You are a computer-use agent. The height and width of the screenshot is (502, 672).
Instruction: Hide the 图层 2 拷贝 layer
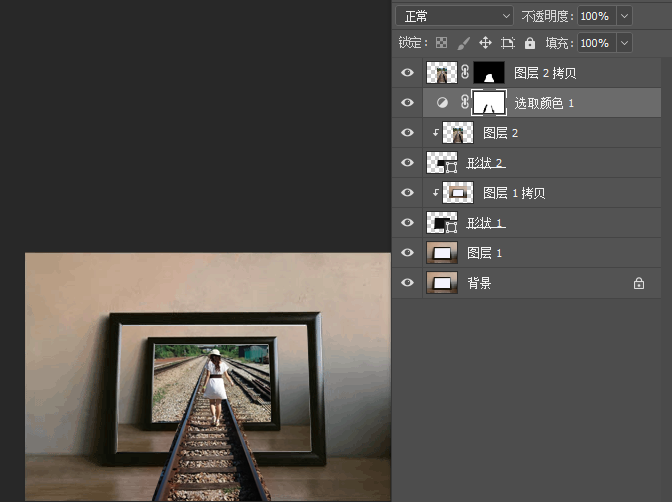click(407, 72)
